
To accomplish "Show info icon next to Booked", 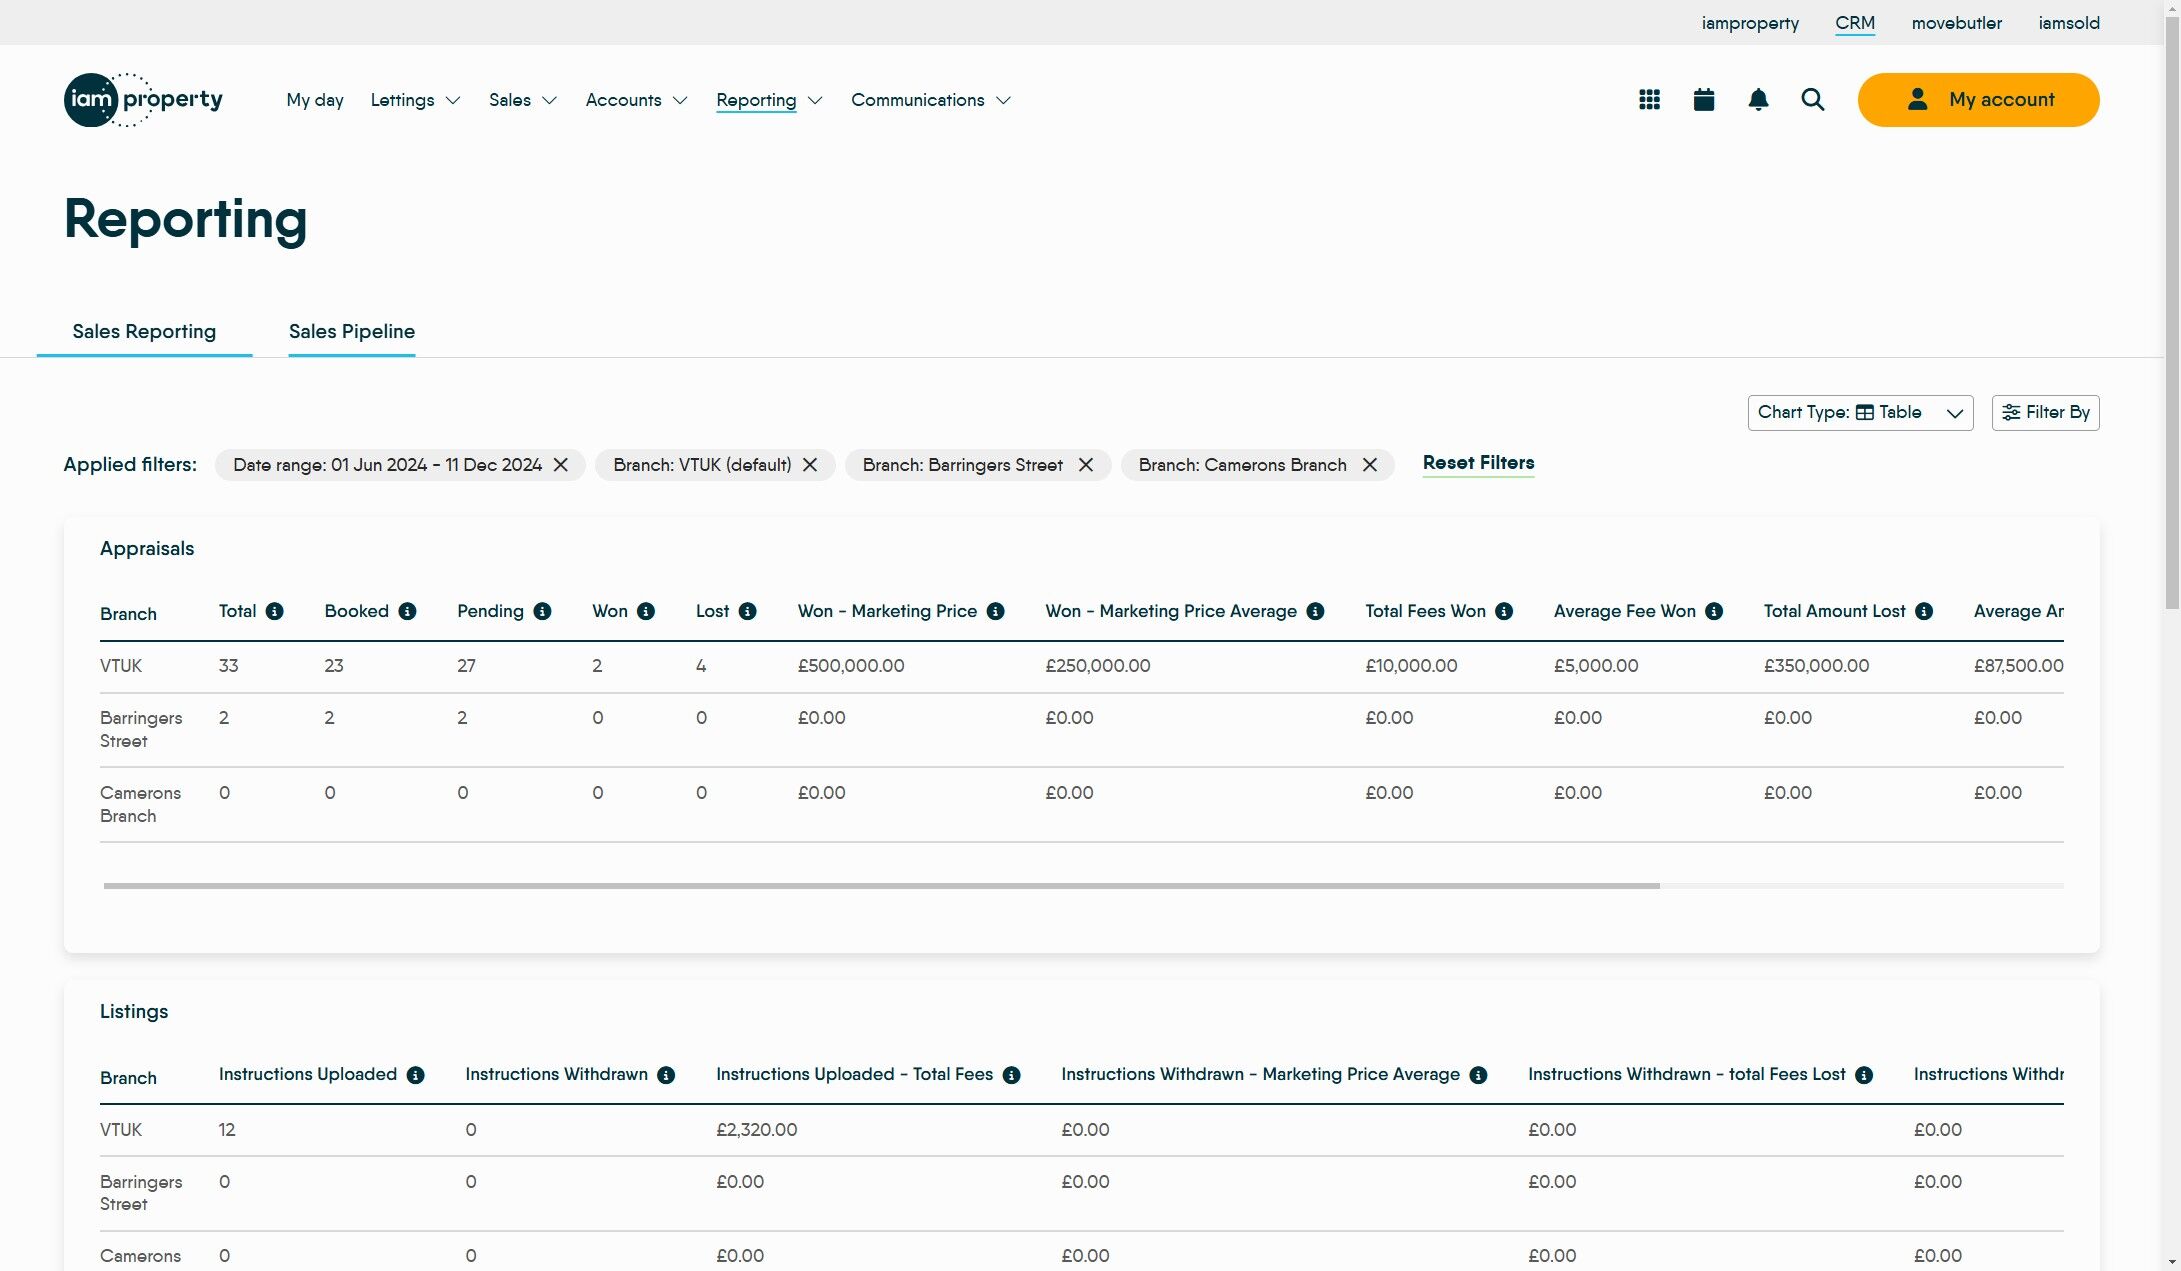I will point(407,611).
